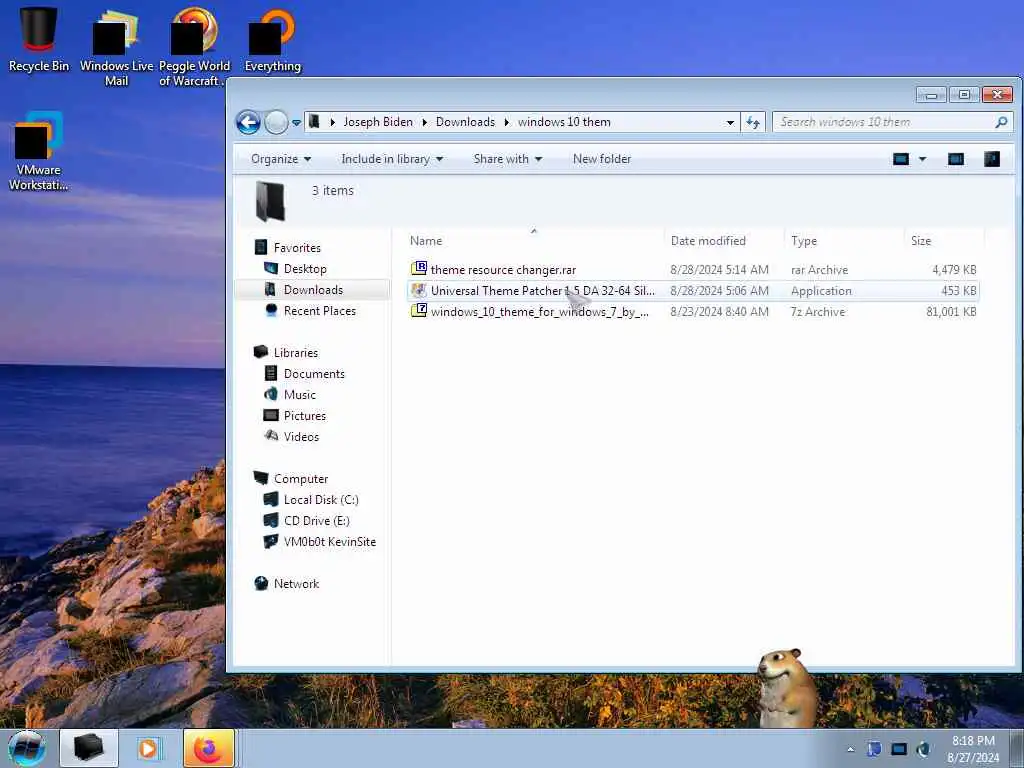Open Music library
This screenshot has width=1024, height=768.
(300, 394)
